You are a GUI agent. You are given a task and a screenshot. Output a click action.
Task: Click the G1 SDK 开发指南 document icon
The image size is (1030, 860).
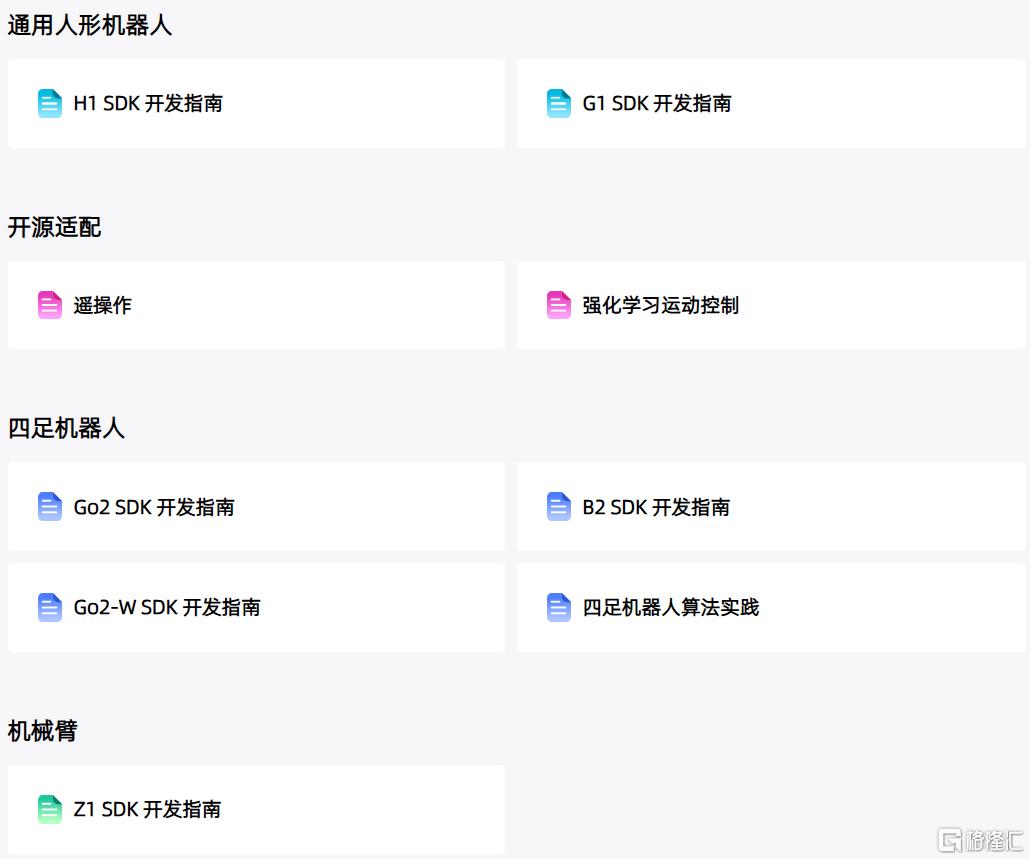(x=558, y=103)
